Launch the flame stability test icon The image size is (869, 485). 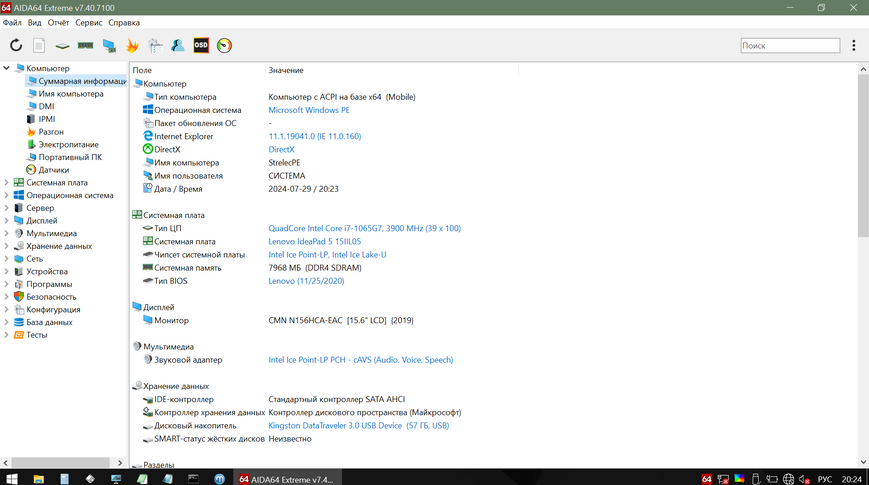[132, 45]
